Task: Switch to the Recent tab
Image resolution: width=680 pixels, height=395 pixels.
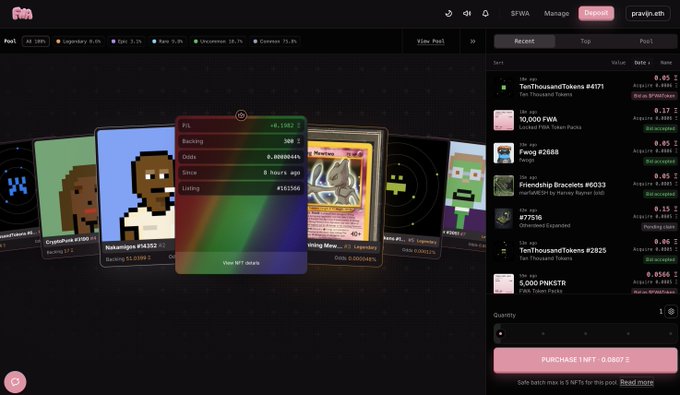Action: [x=524, y=41]
